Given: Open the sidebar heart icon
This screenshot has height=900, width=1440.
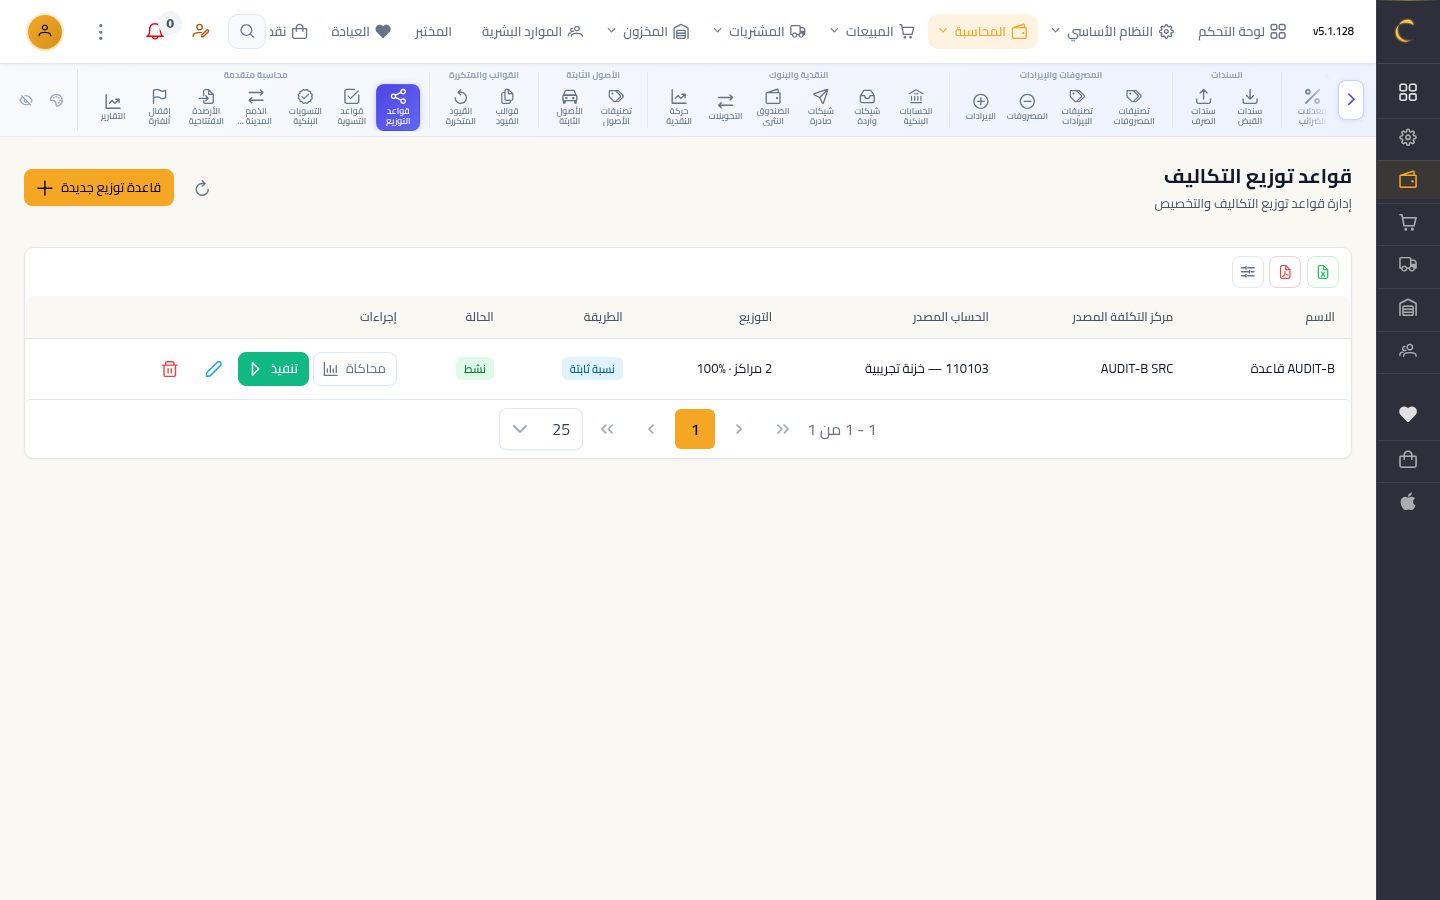Looking at the screenshot, I should pos(1408,414).
